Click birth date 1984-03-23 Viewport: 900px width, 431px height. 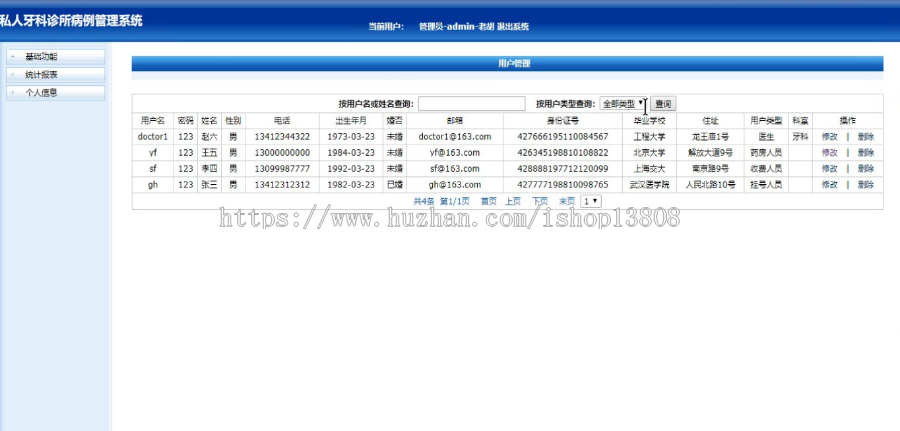351,153
